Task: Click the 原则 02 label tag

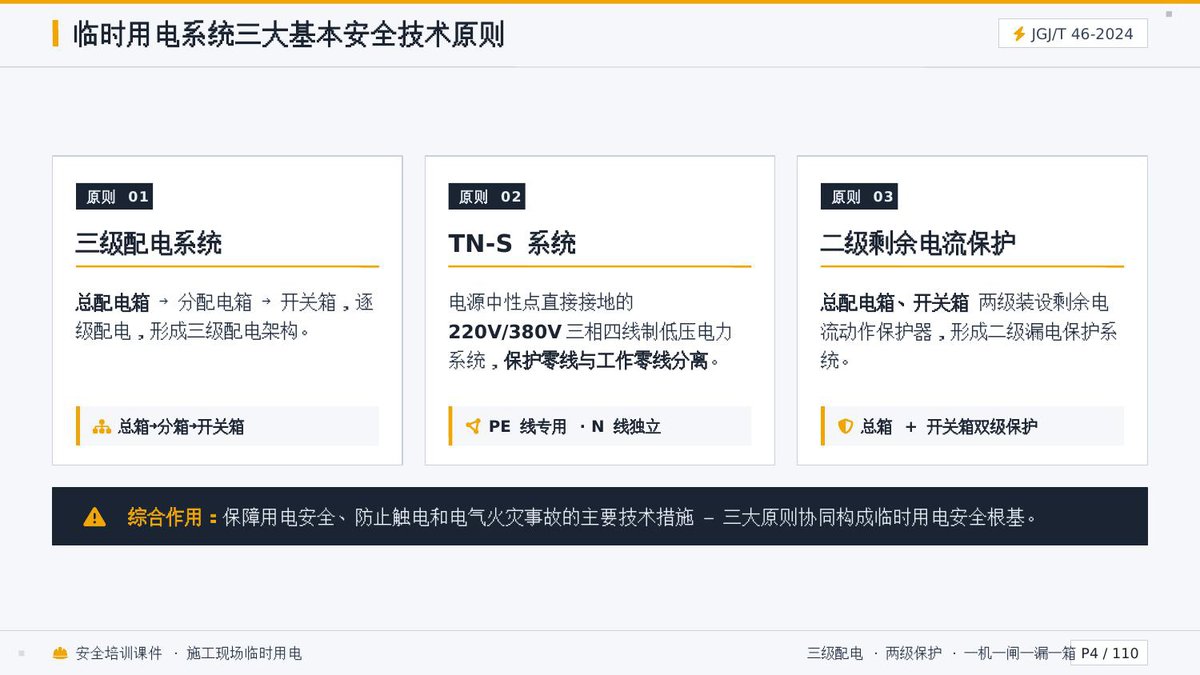Action: (487, 197)
